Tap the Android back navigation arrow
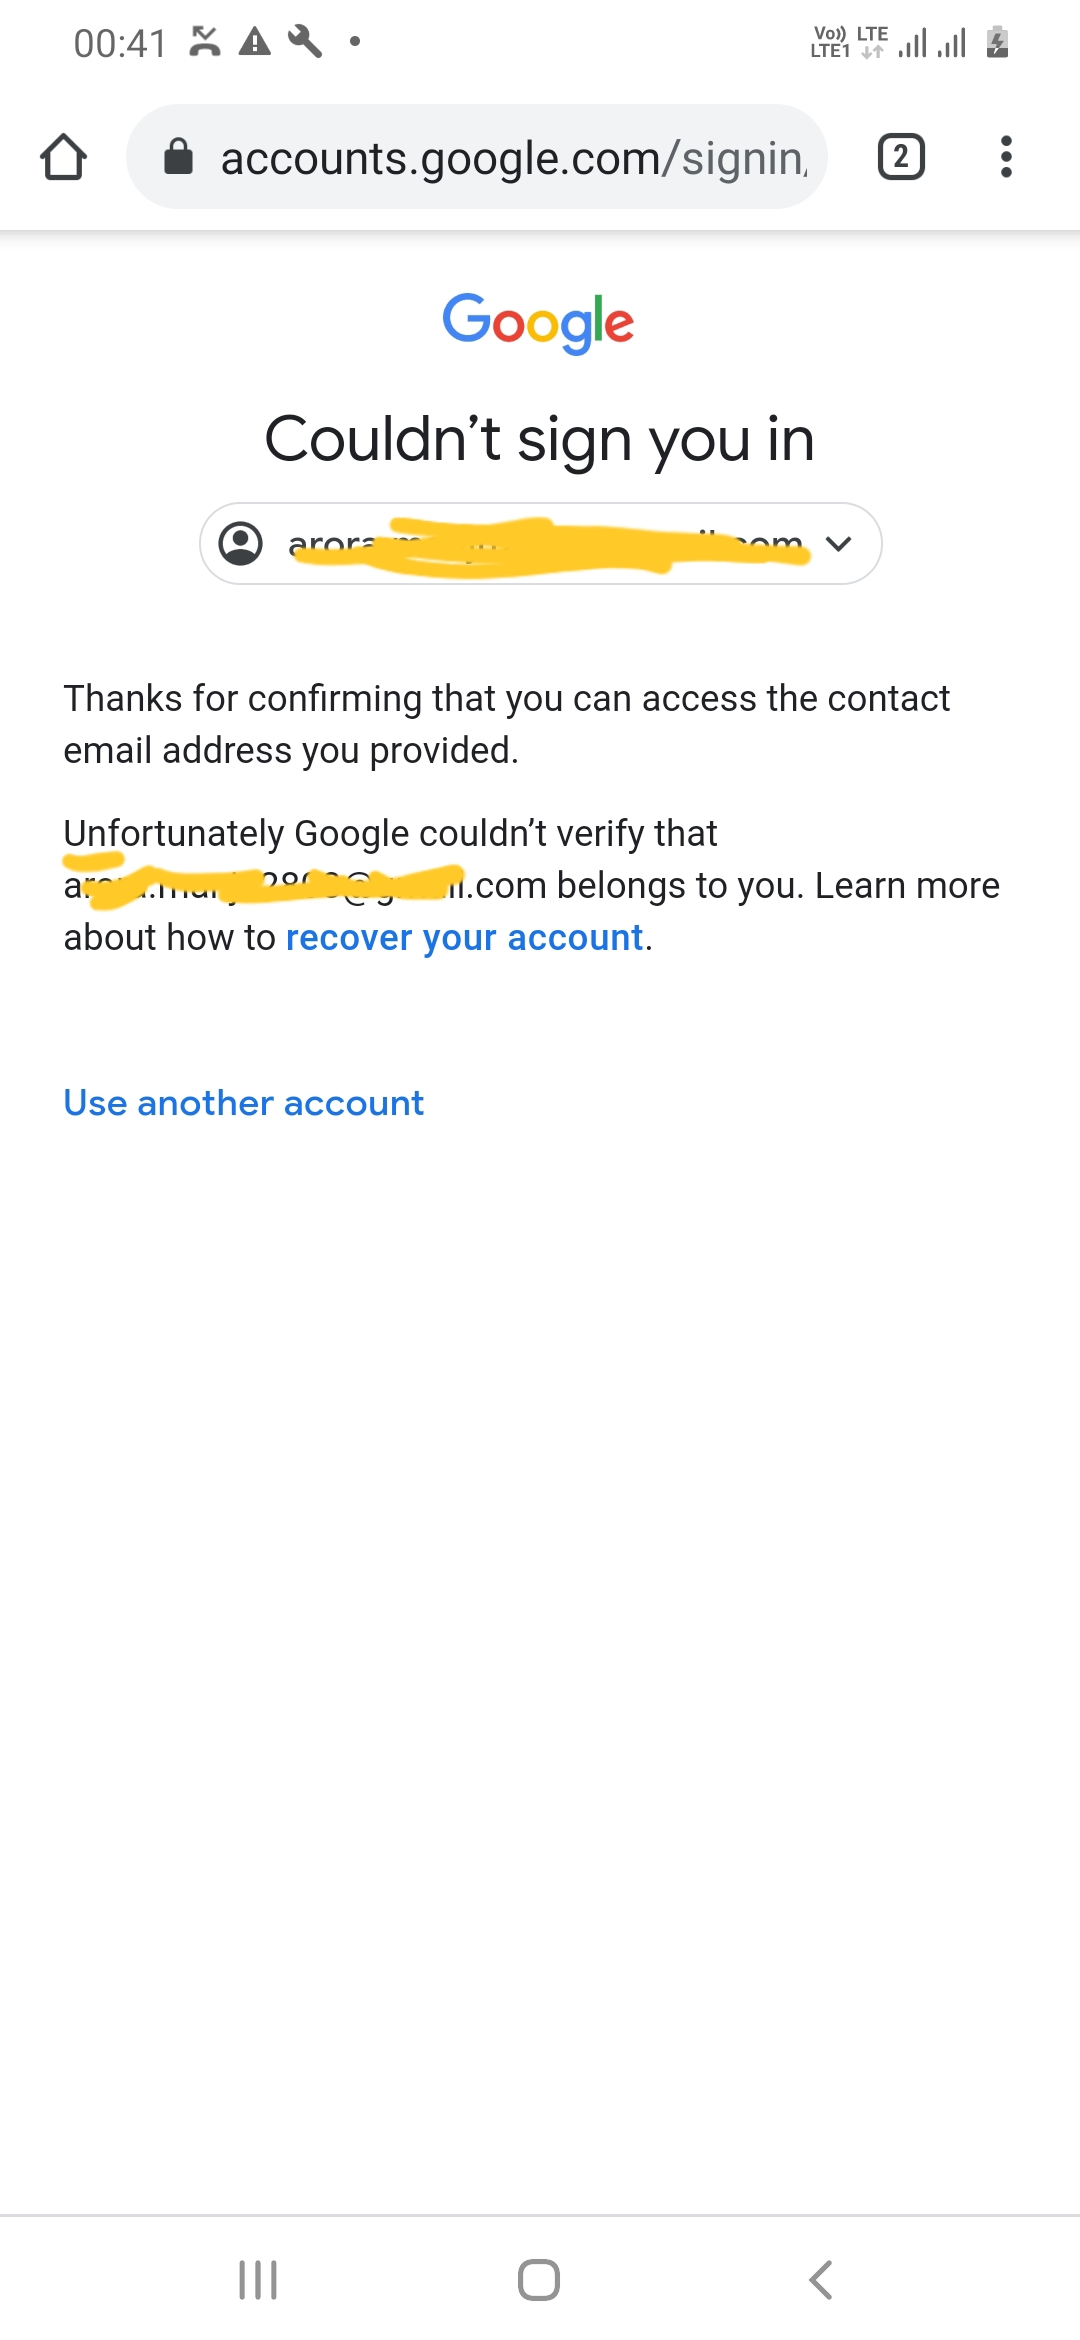 click(820, 2280)
